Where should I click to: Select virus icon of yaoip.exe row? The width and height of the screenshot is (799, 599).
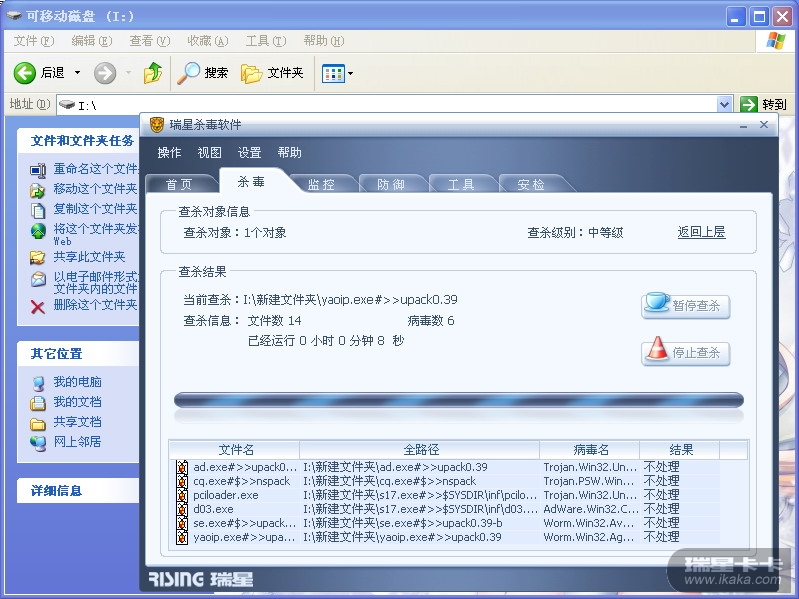tap(182, 537)
